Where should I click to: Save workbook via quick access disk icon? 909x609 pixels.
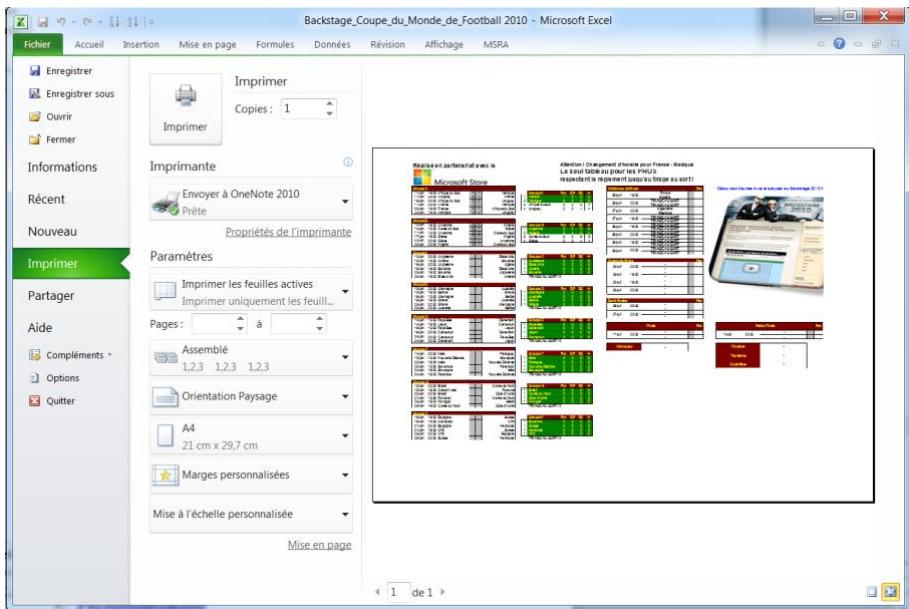point(43,22)
